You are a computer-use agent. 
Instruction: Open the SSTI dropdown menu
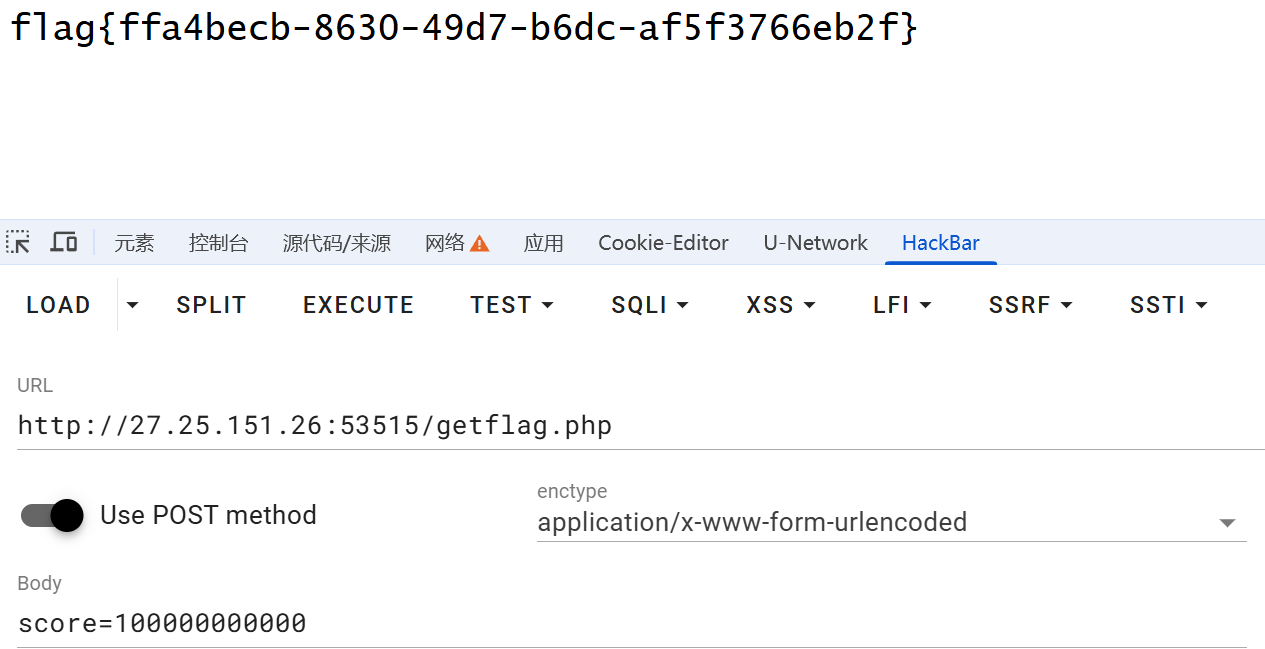1169,305
